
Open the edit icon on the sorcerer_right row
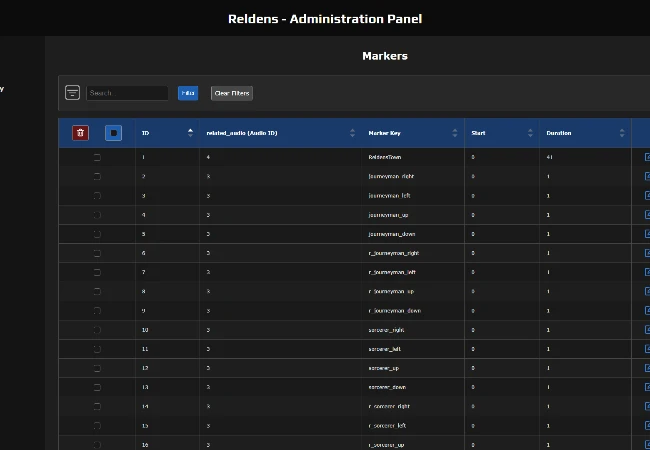point(647,330)
